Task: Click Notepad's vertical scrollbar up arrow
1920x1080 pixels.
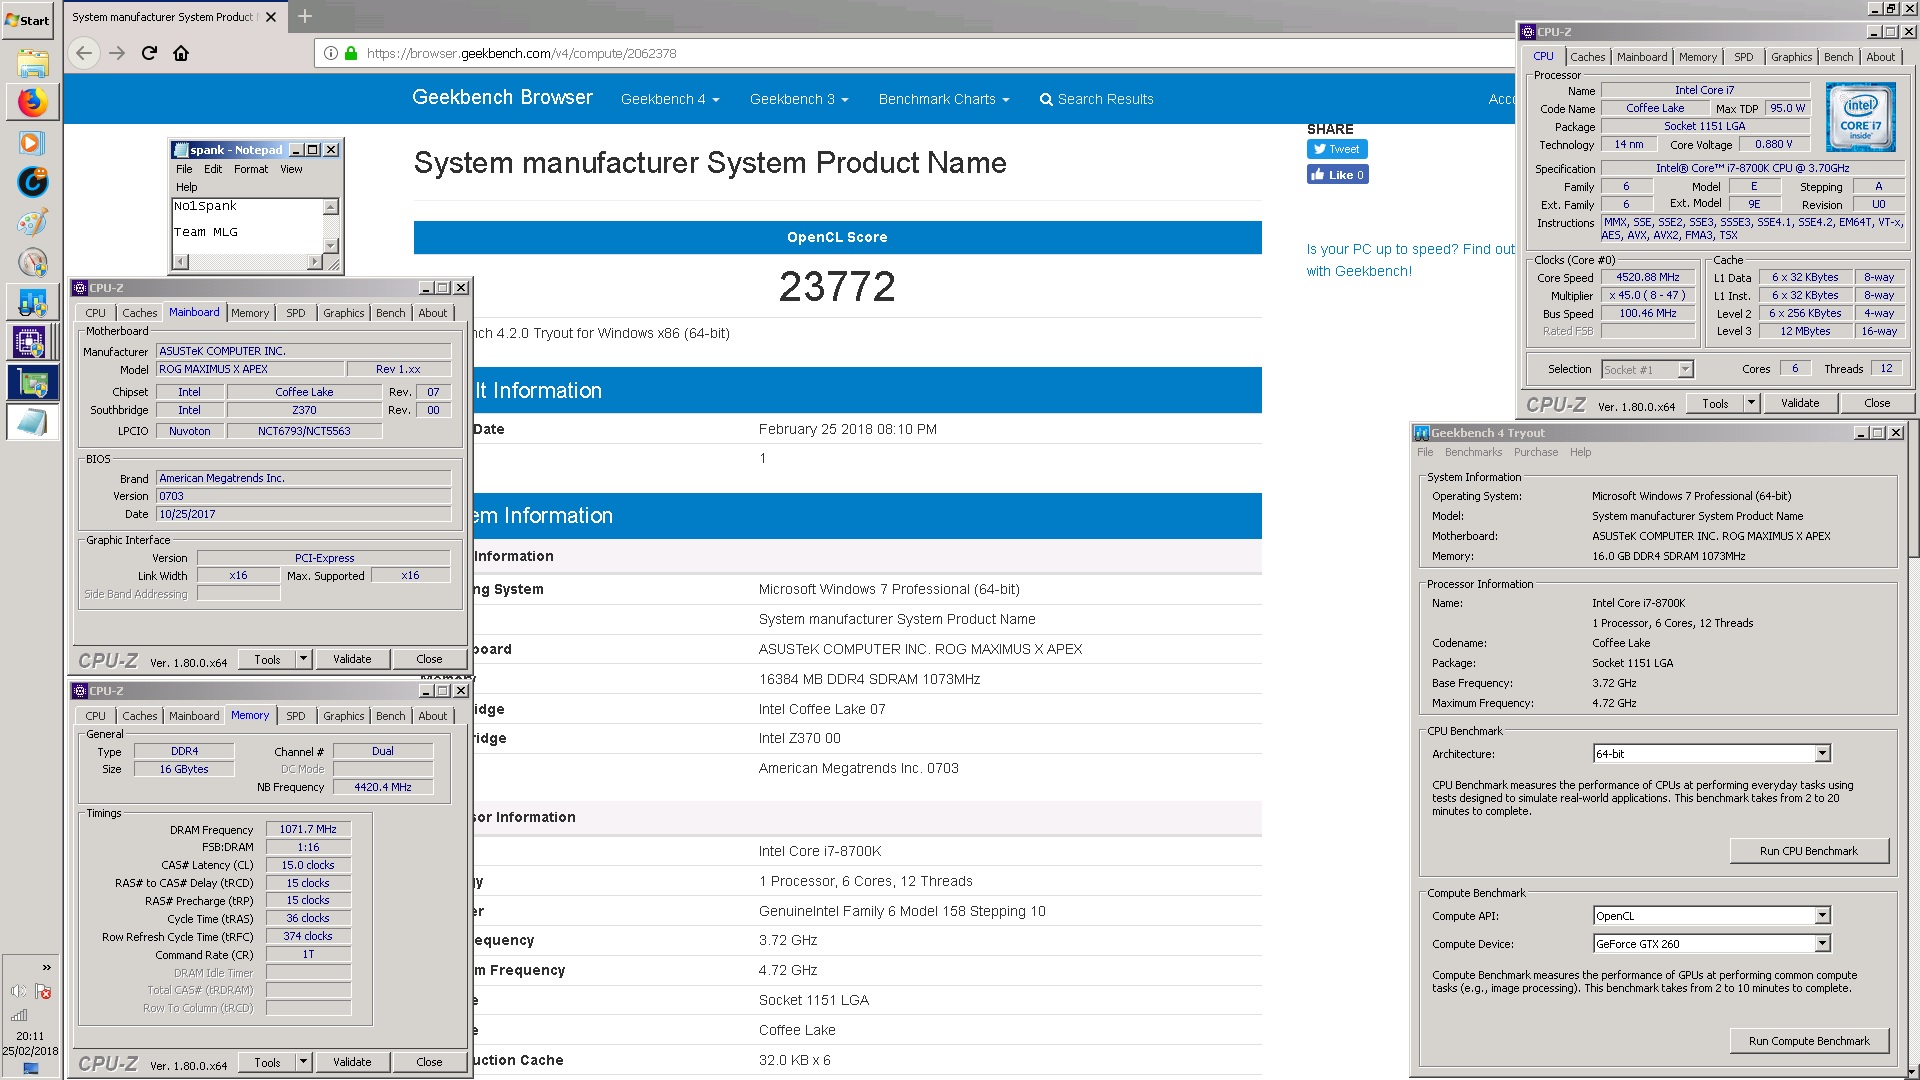Action: 331,207
